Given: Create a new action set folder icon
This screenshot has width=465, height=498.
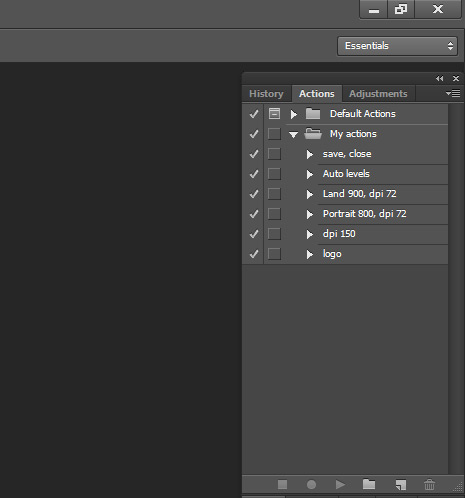Looking at the screenshot, I should 369,484.
